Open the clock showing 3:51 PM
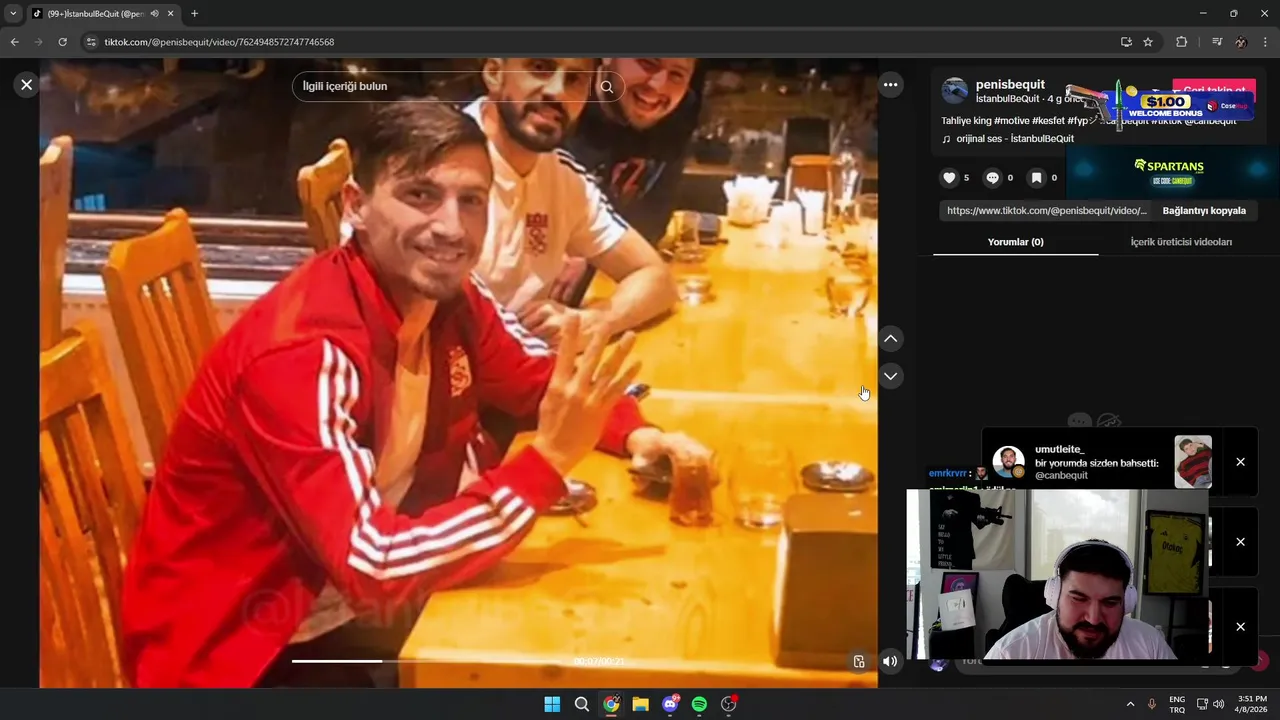The height and width of the screenshot is (720, 1280). pos(1252,704)
